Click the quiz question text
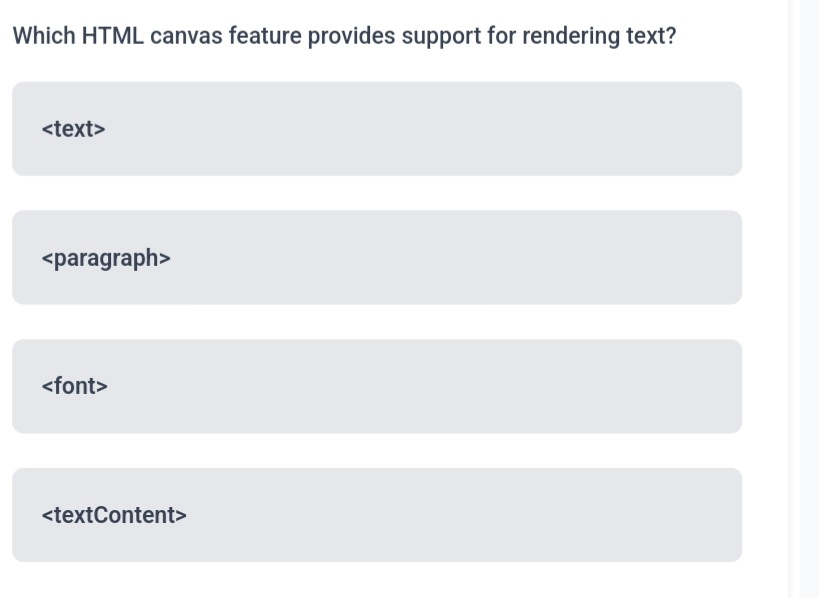The width and height of the screenshot is (819, 598). pos(343,35)
